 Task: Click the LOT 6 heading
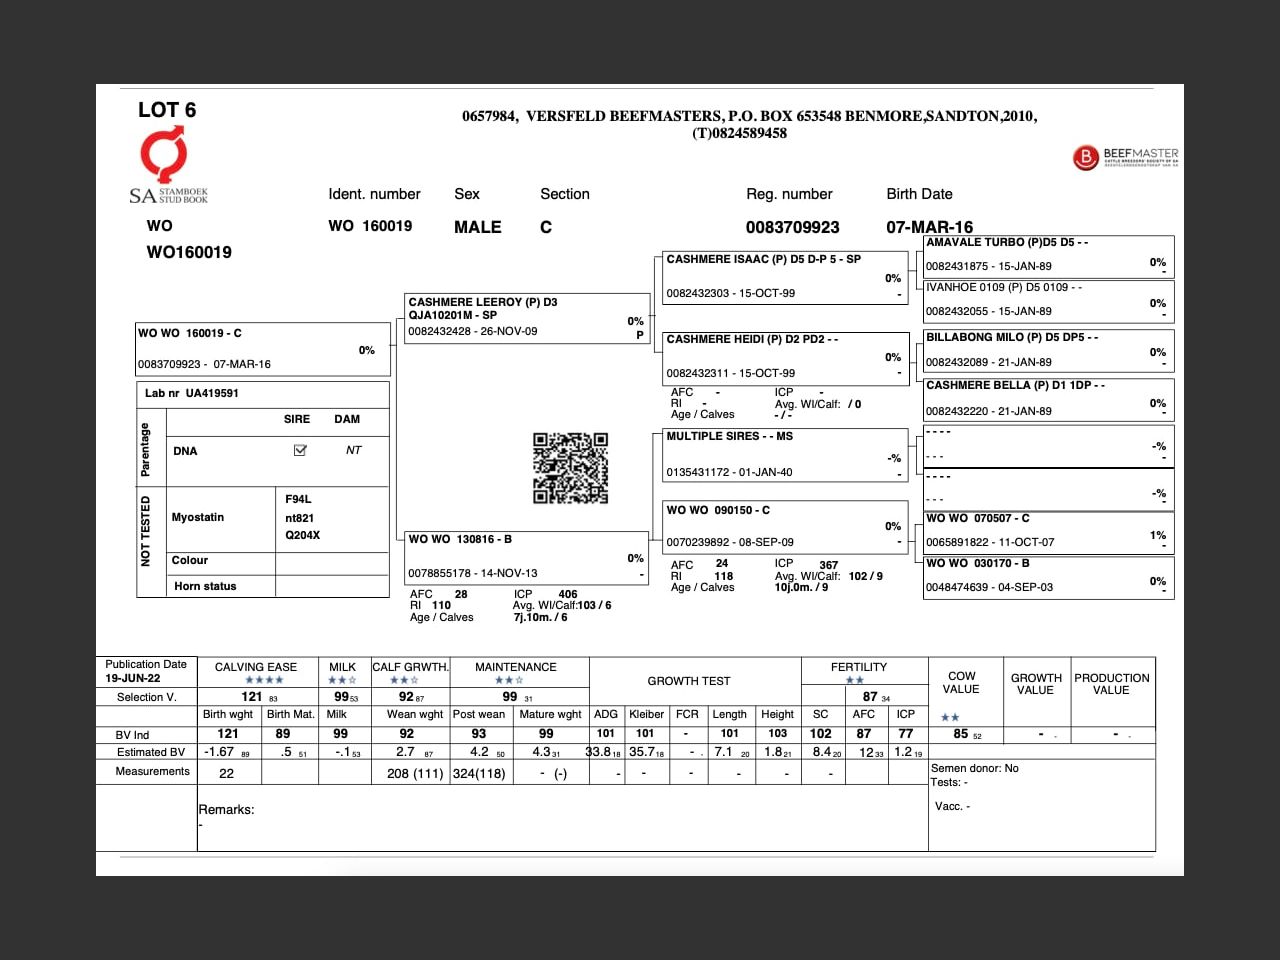(167, 110)
